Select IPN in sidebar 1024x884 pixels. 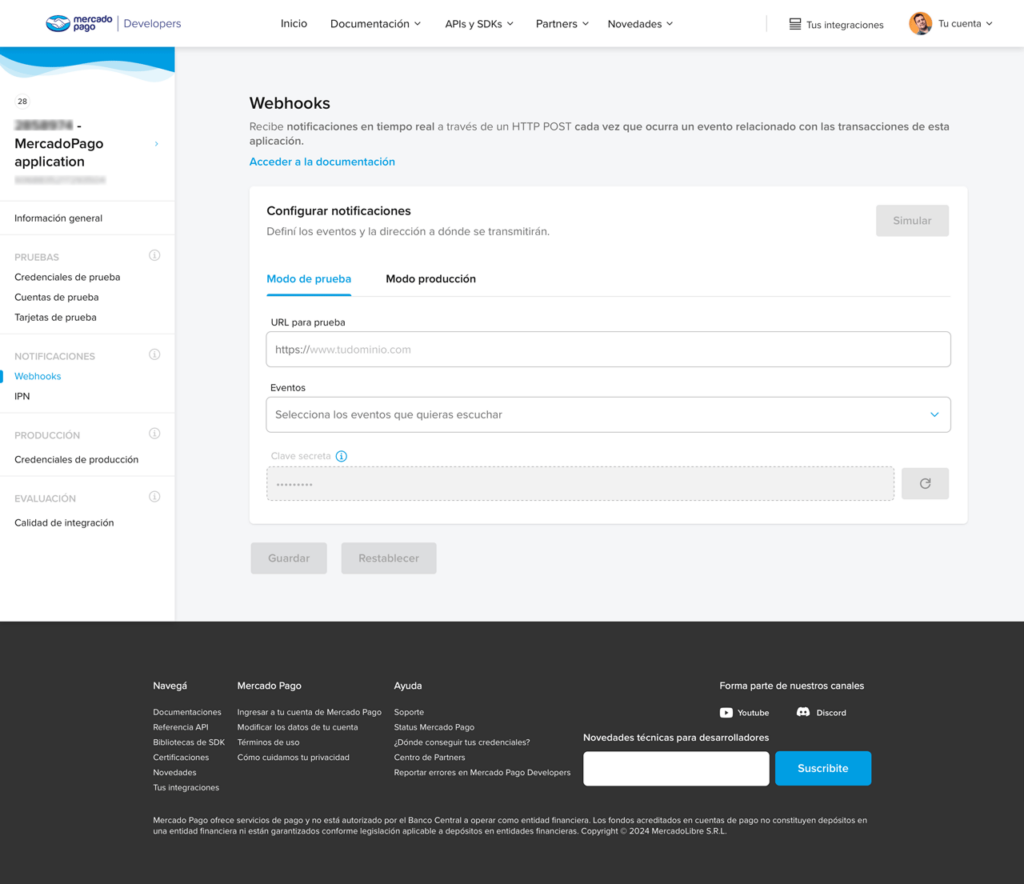(22, 396)
